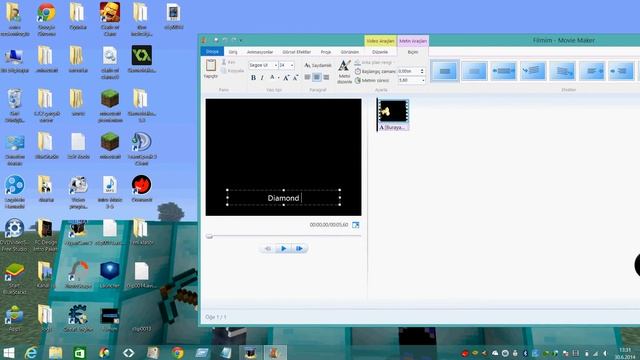Click the preview seek slider handle
Screen dimensions: 640x360
coord(209,236)
